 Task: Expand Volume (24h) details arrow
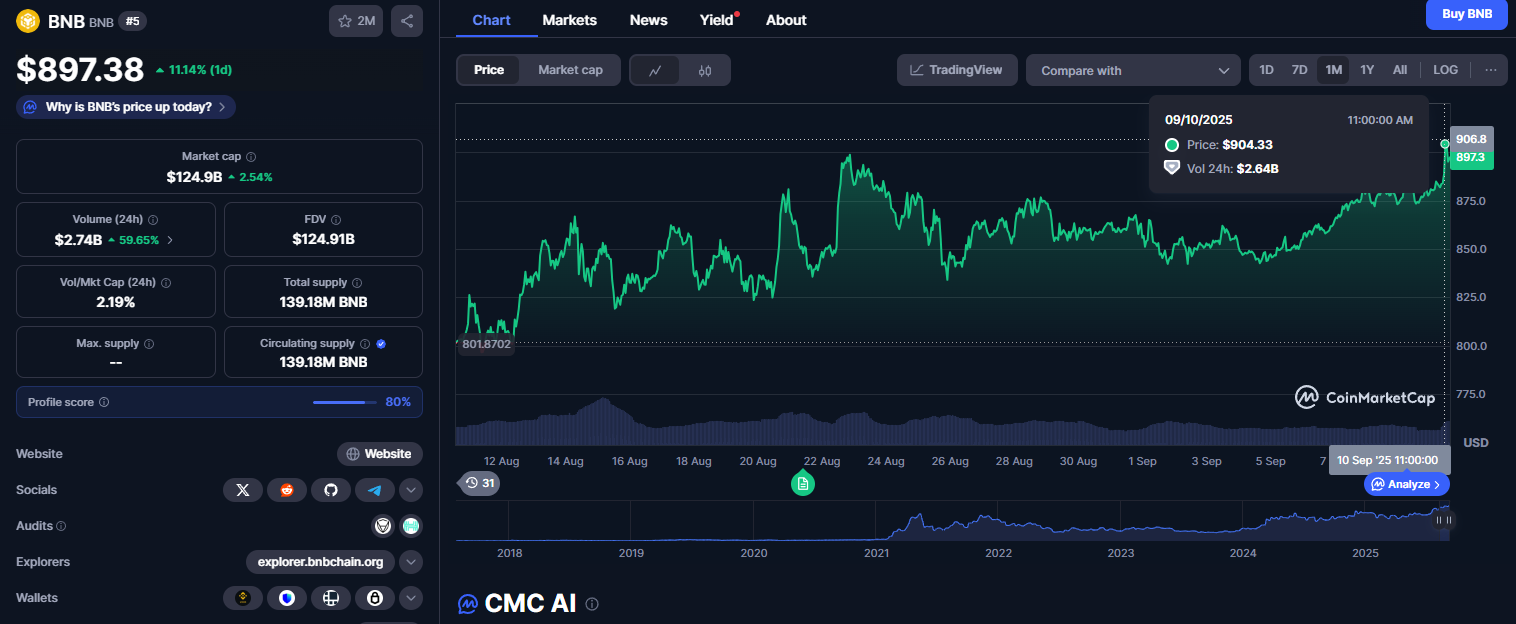(x=170, y=240)
